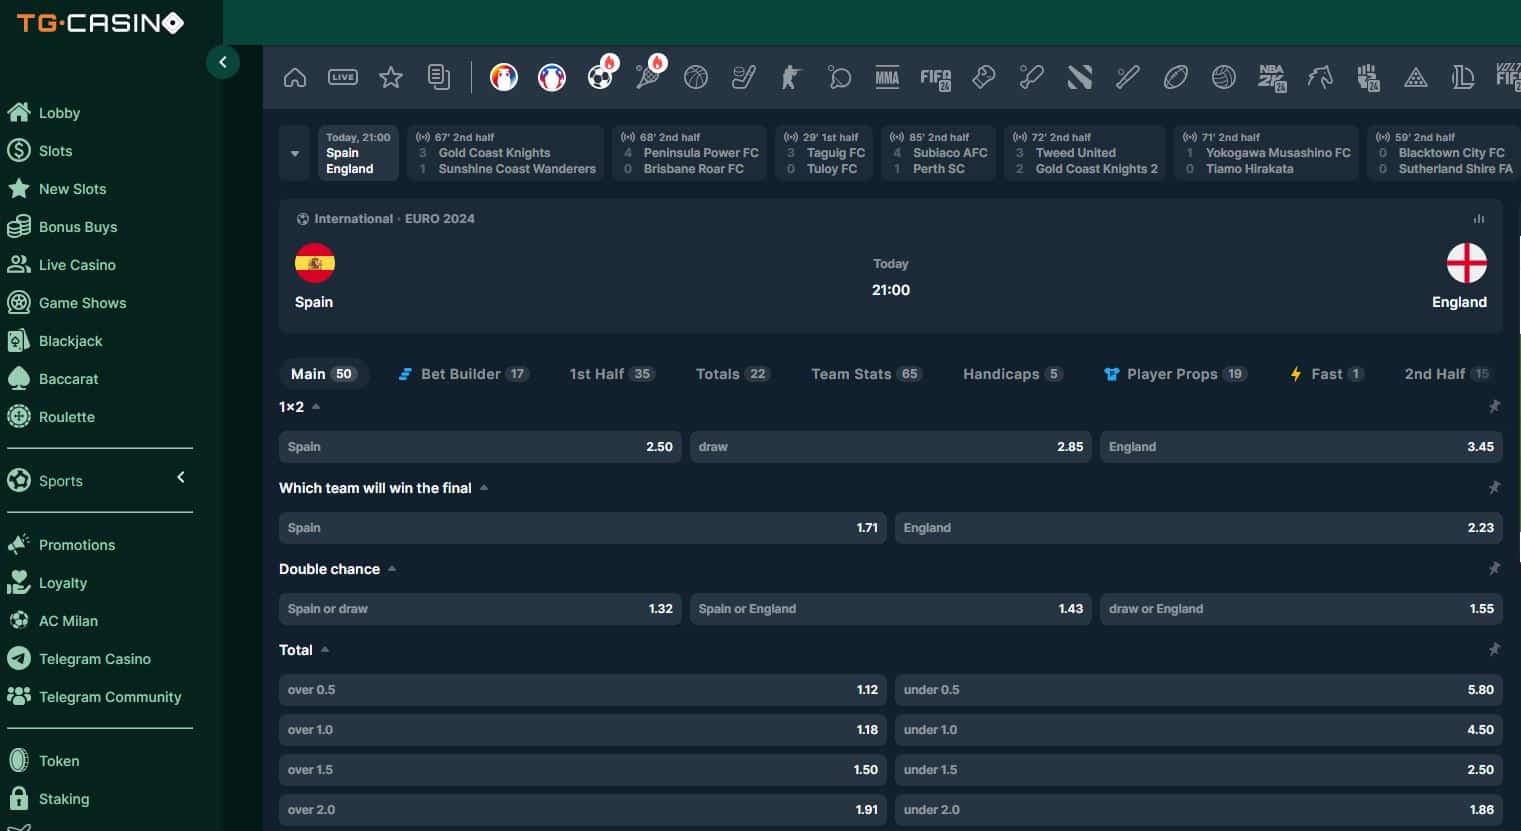Pick England to win final at 2.23
Image resolution: width=1521 pixels, height=831 pixels.
click(1199, 528)
